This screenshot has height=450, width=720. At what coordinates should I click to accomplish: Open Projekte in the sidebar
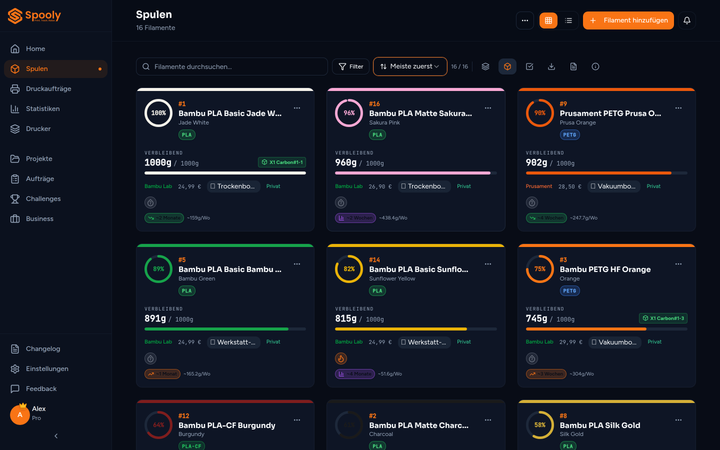click(x=56, y=159)
